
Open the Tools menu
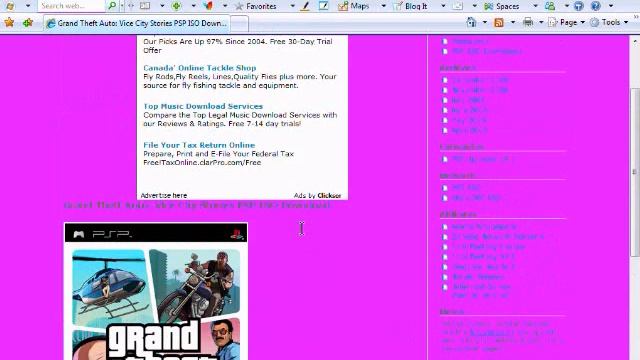click(x=609, y=22)
